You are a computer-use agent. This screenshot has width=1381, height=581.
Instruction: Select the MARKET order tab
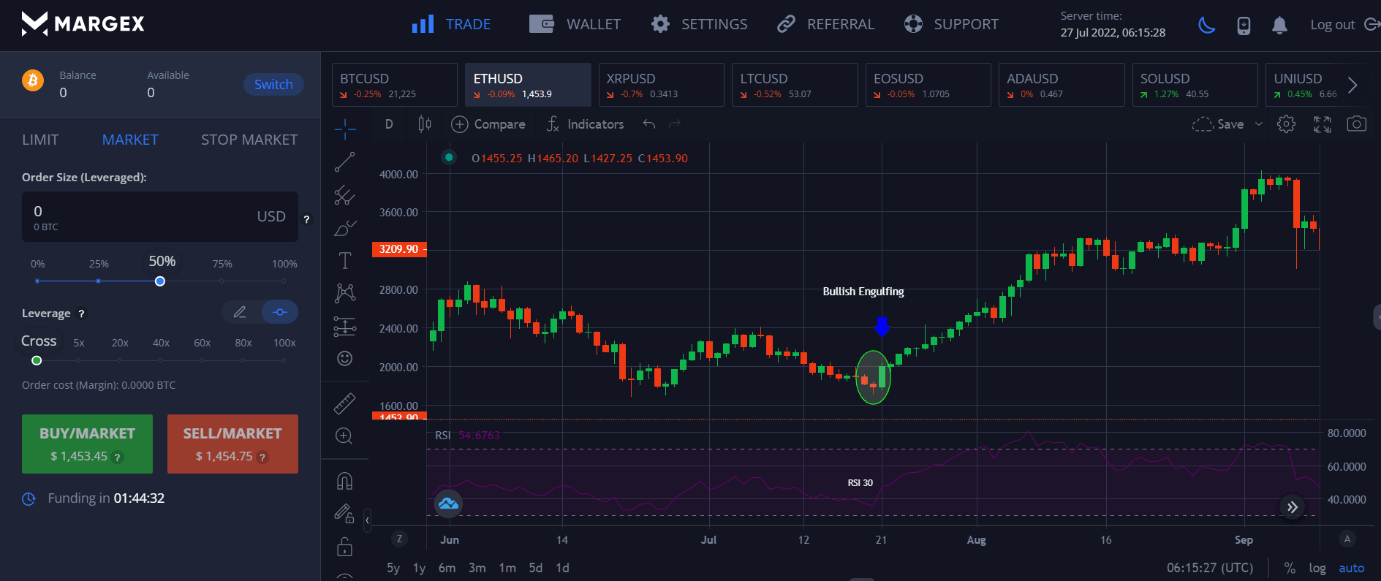[130, 140]
